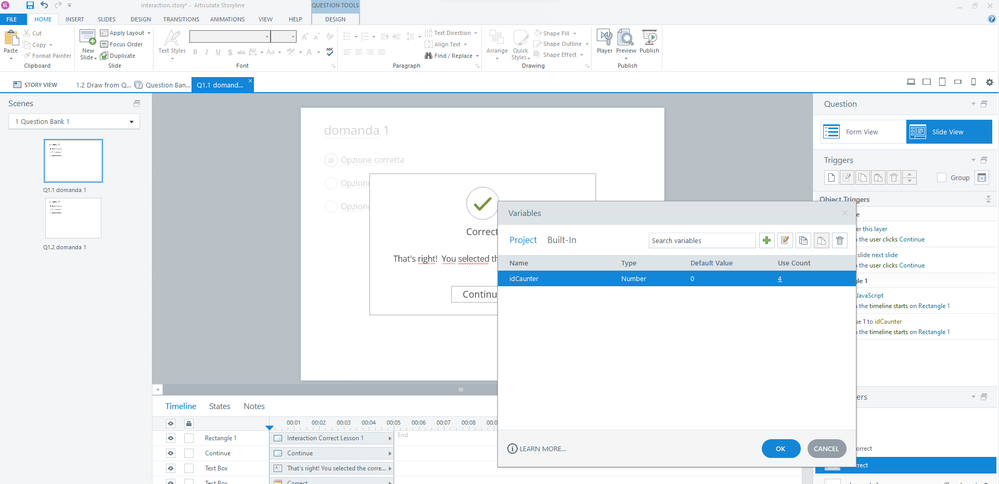Hide Rectangle 1 using its eye icon
Viewport: 999px width, 484px height.
pos(170,438)
